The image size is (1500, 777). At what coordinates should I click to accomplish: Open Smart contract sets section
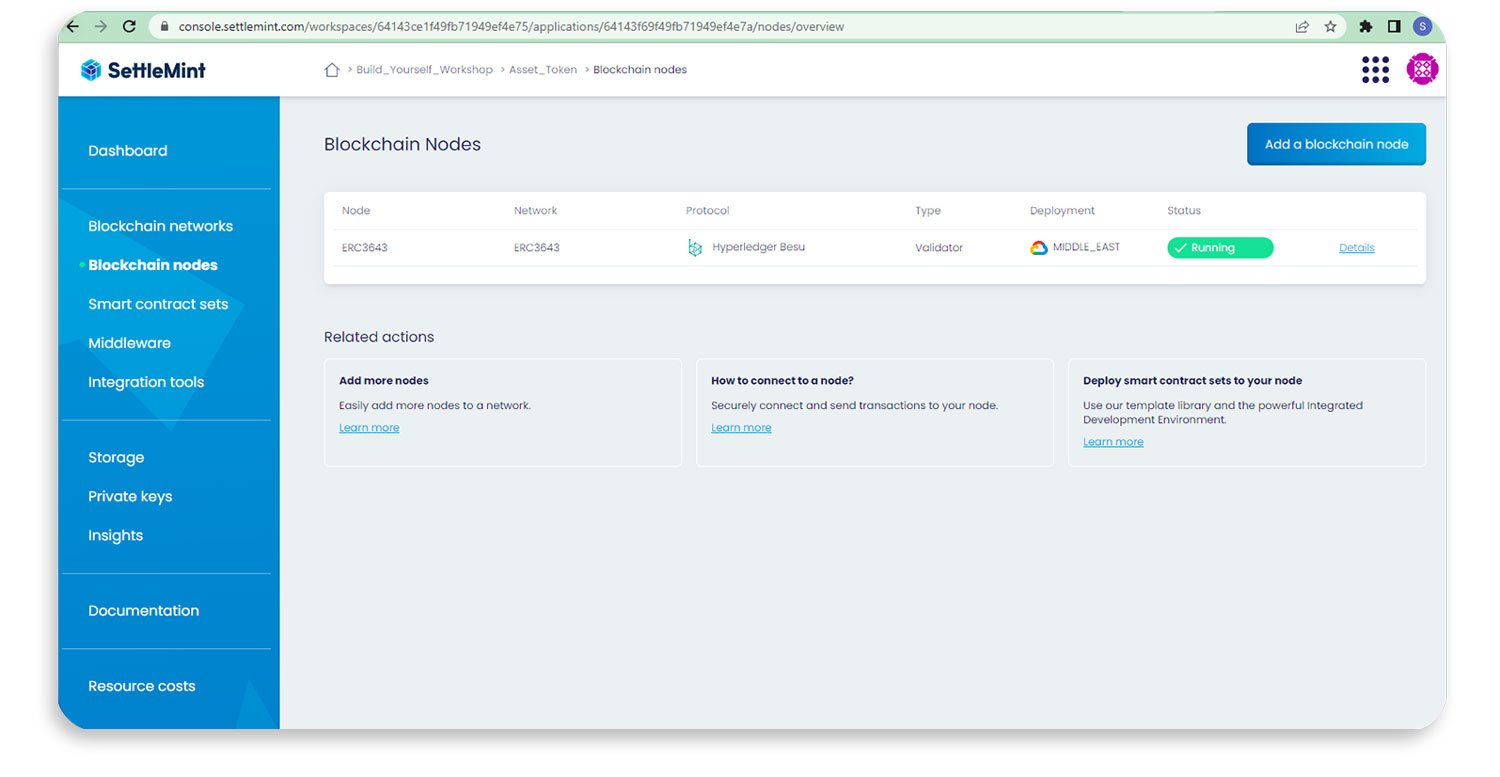(x=158, y=304)
